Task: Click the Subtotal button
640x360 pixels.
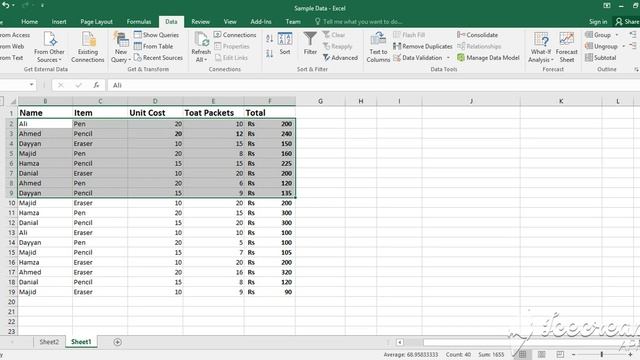Action: (600, 58)
